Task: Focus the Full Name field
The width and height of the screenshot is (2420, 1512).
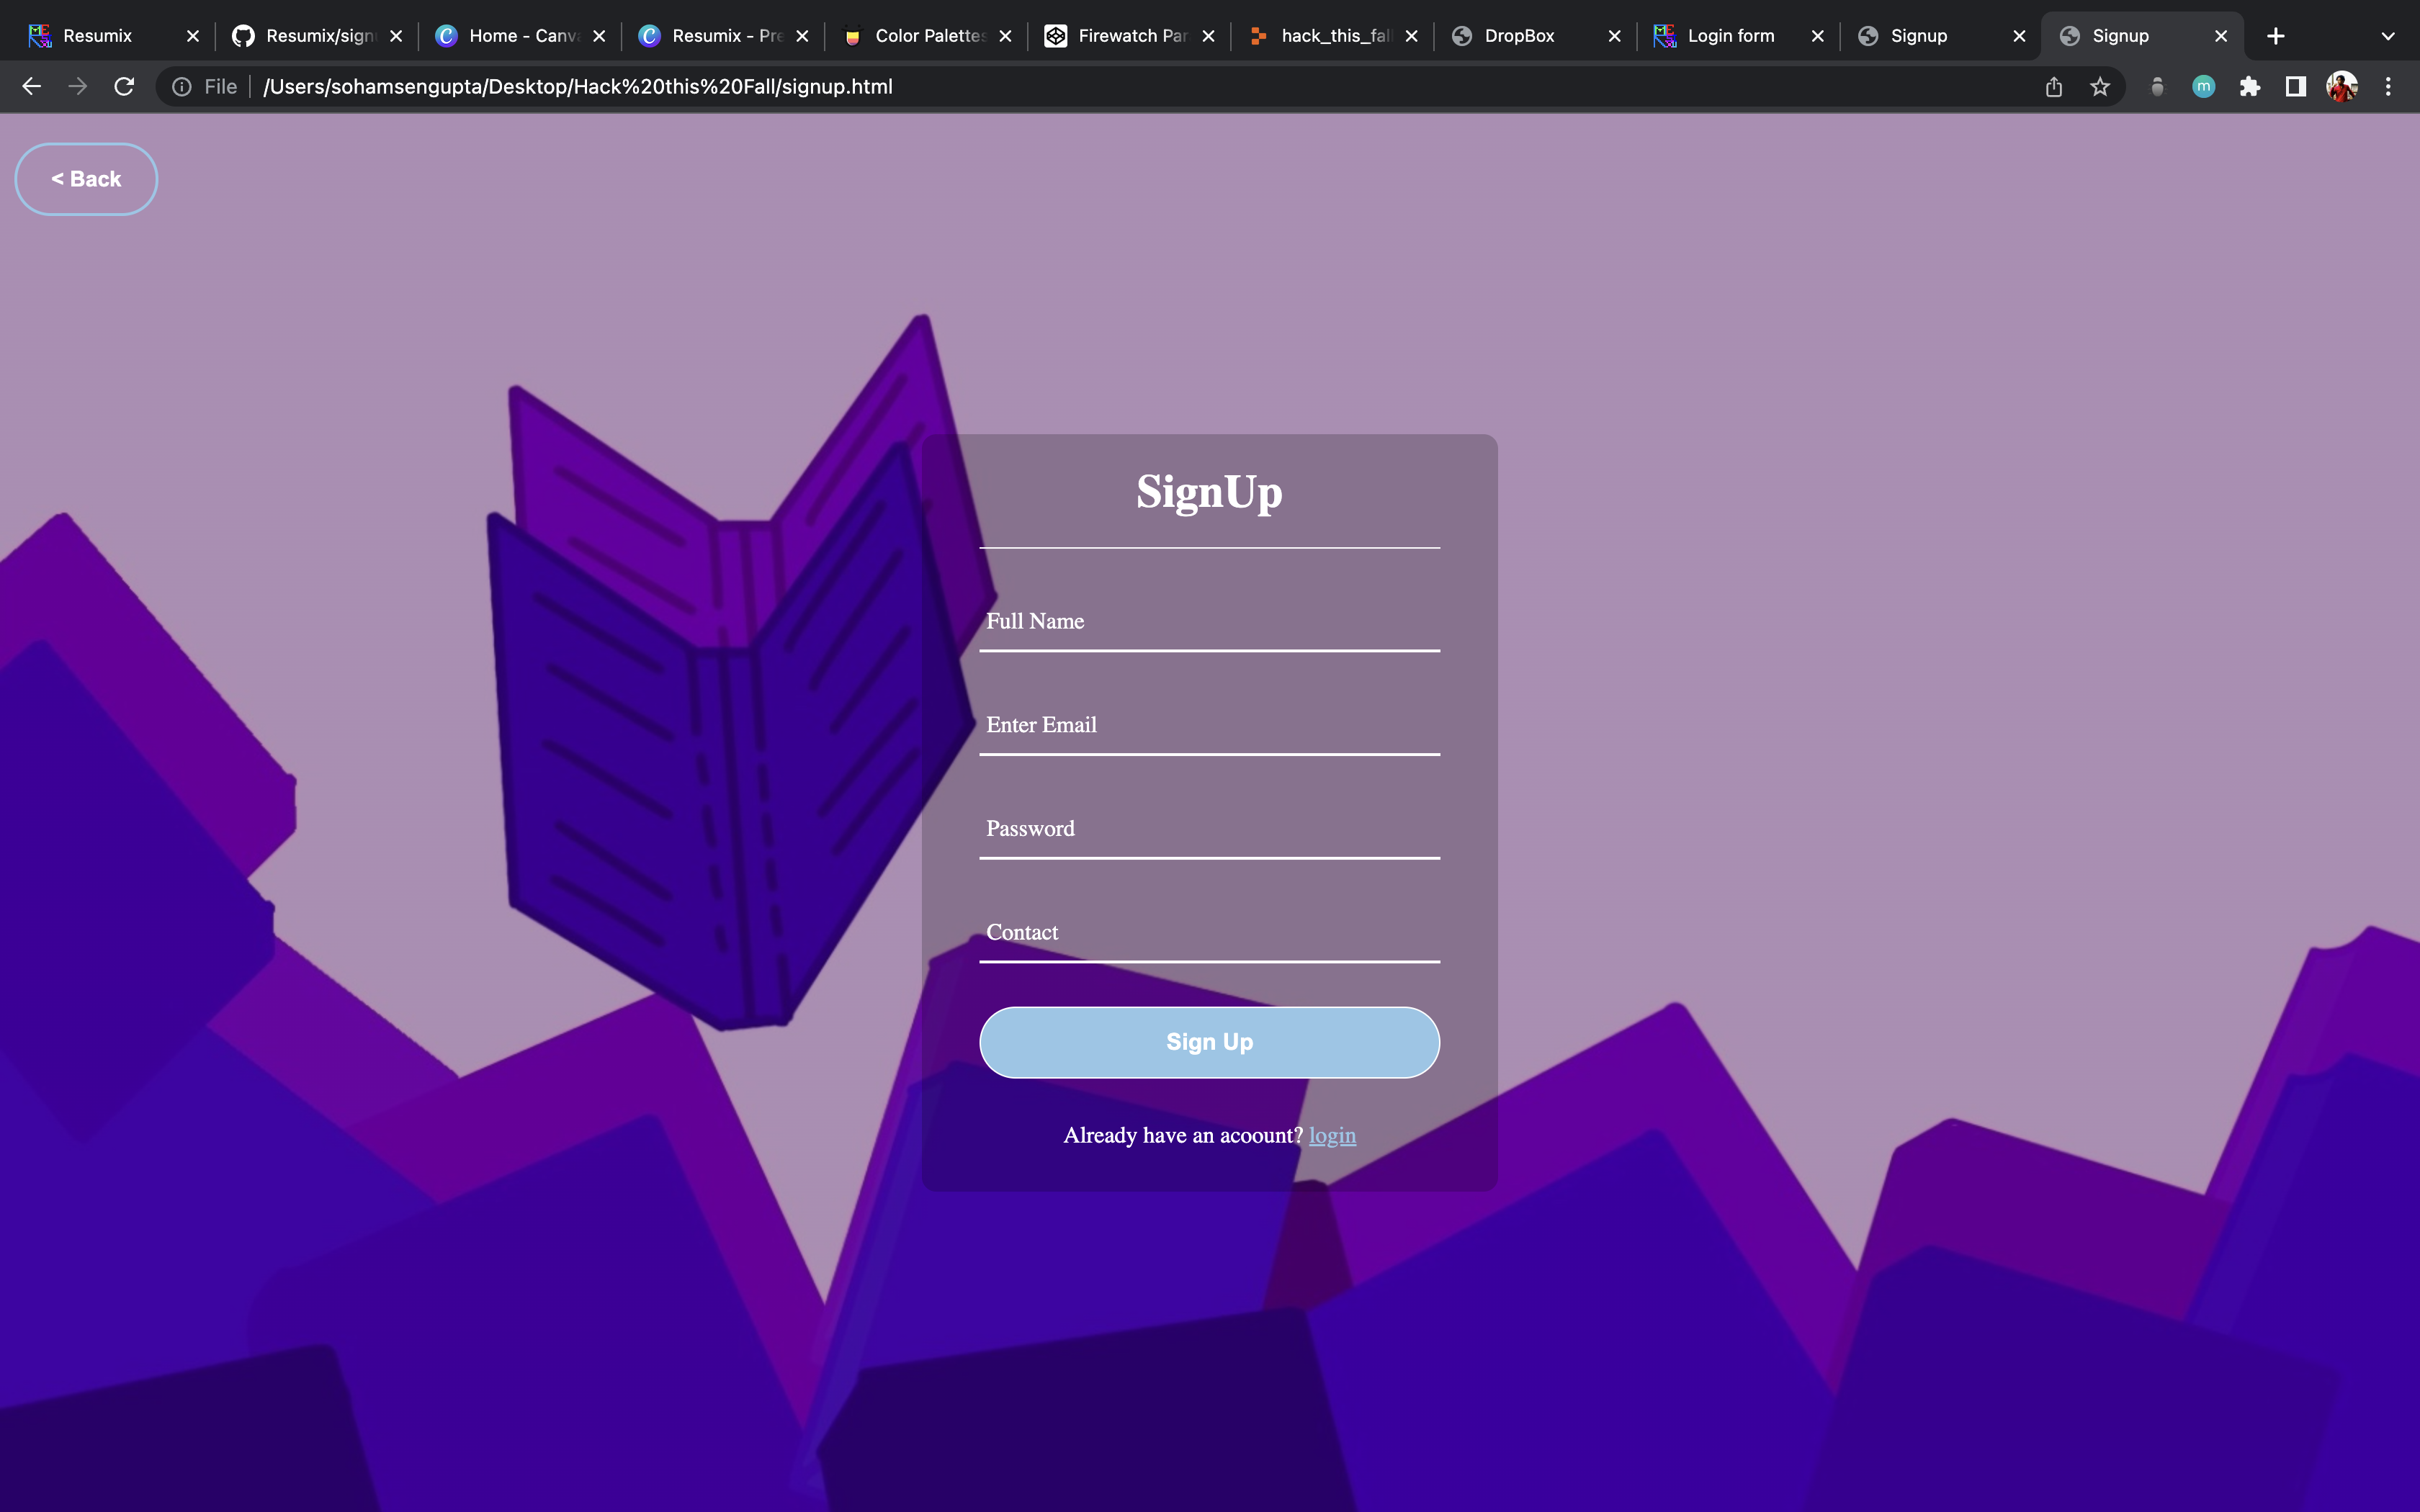Action: pyautogui.click(x=1209, y=623)
